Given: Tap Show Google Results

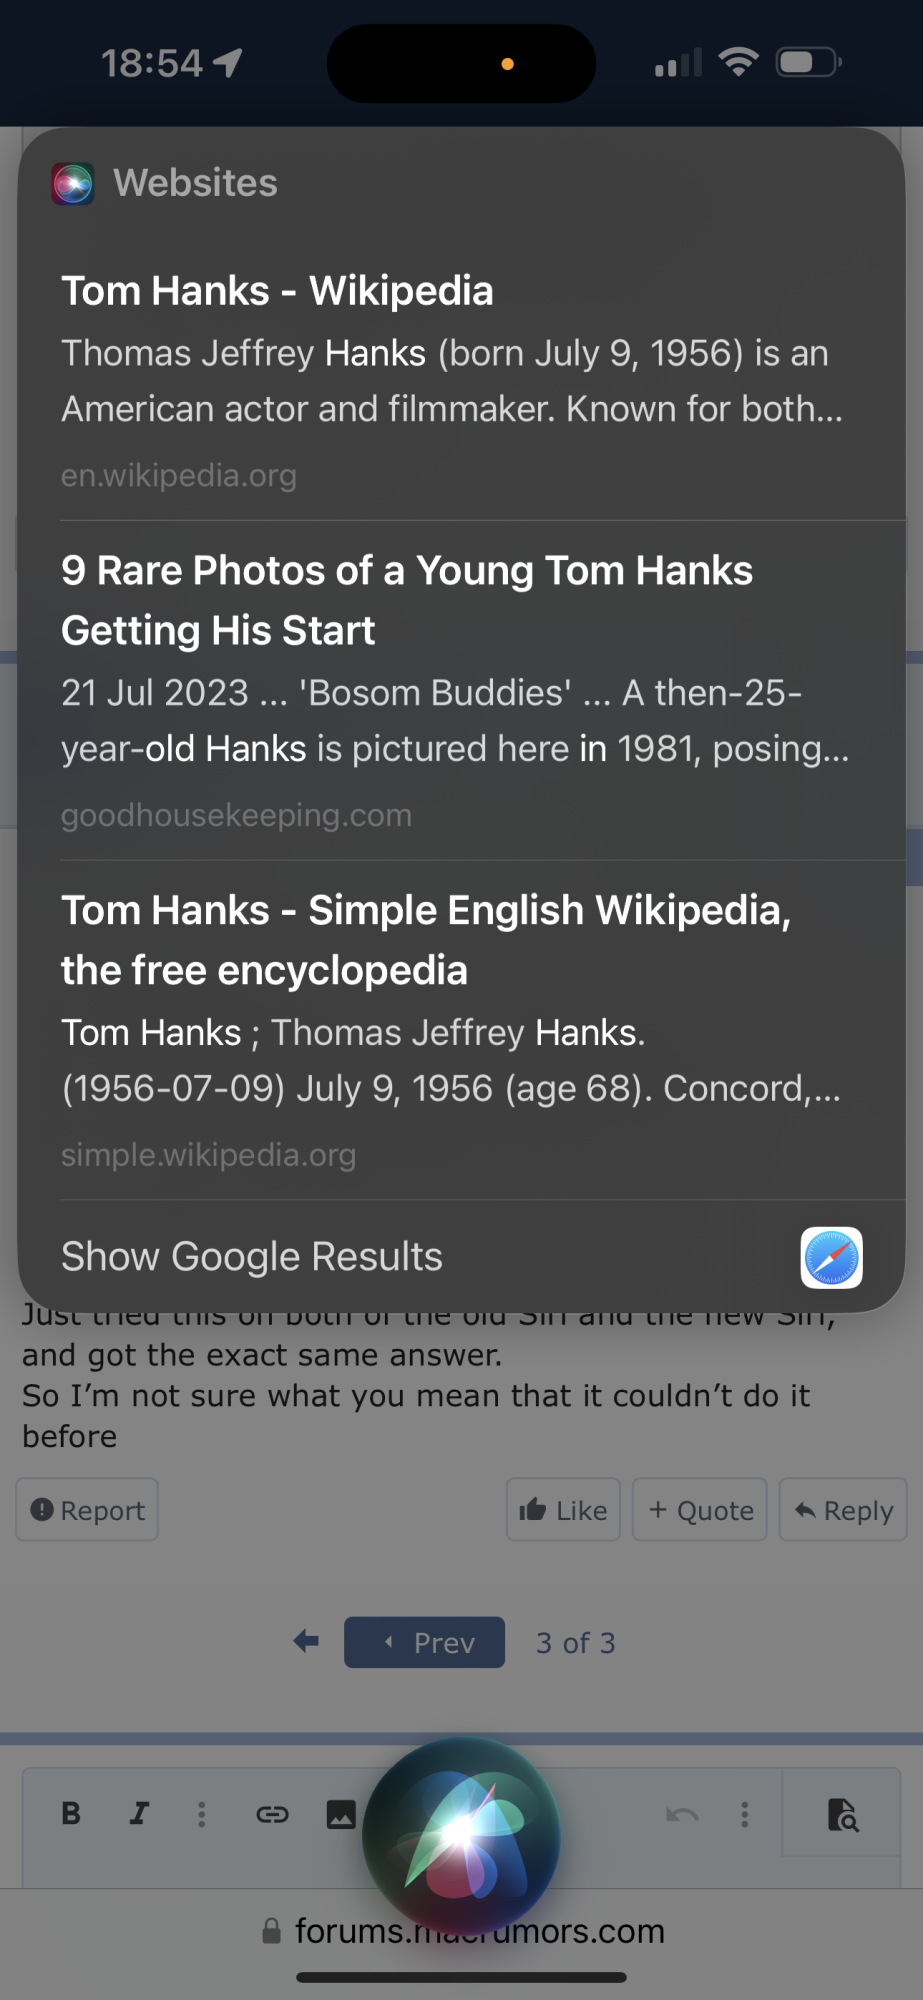Looking at the screenshot, I should point(252,1257).
